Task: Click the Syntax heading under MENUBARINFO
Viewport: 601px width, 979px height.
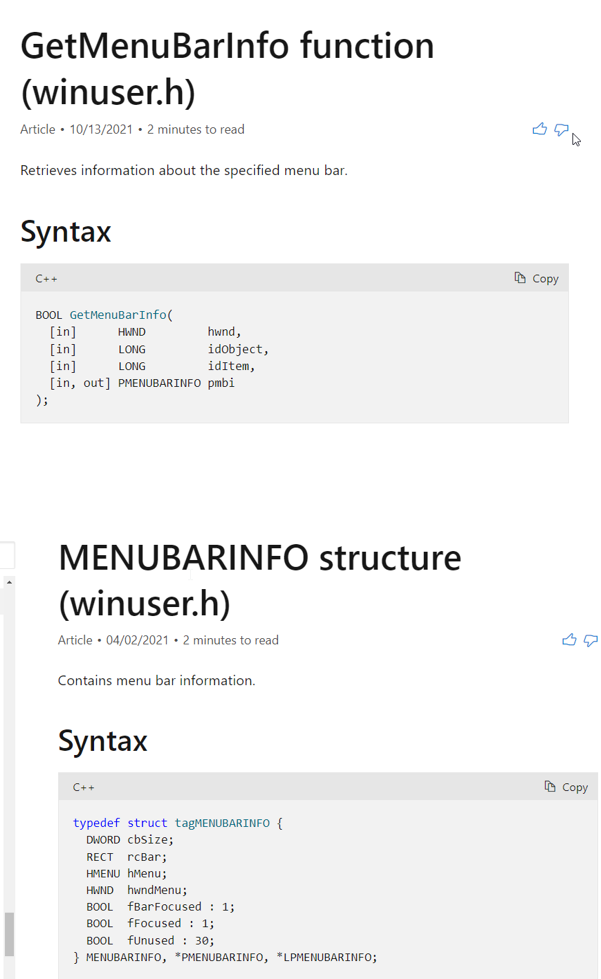Action: [x=102, y=741]
